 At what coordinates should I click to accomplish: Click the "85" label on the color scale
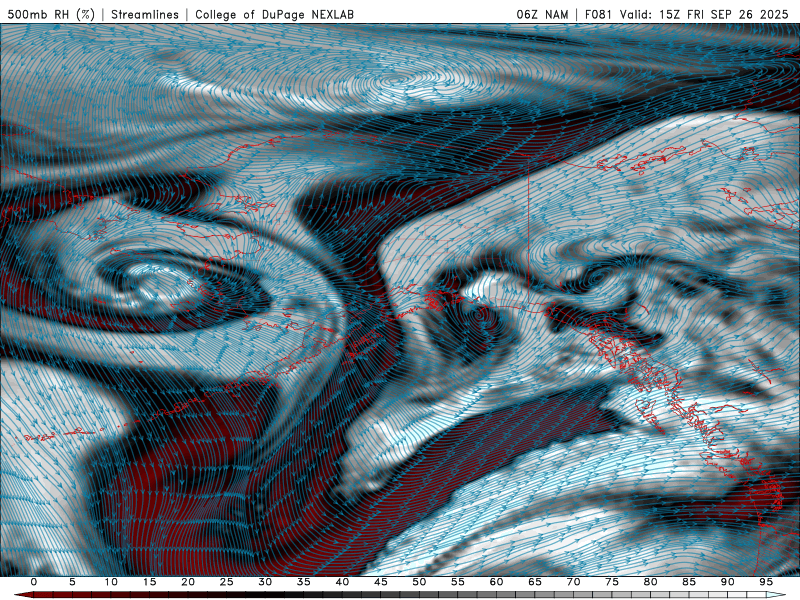tap(689, 582)
